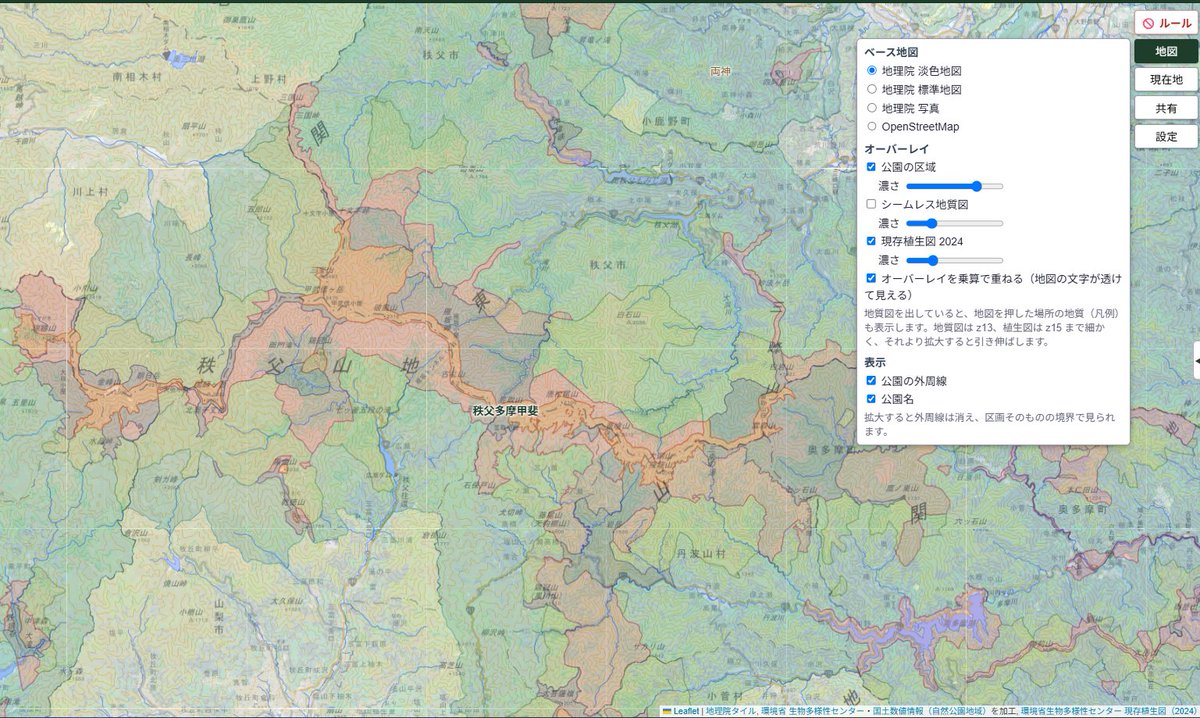The height and width of the screenshot is (718, 1200).
Task: Toggle オーバーレイを乗算で重ねる checkbox
Action: point(872,278)
